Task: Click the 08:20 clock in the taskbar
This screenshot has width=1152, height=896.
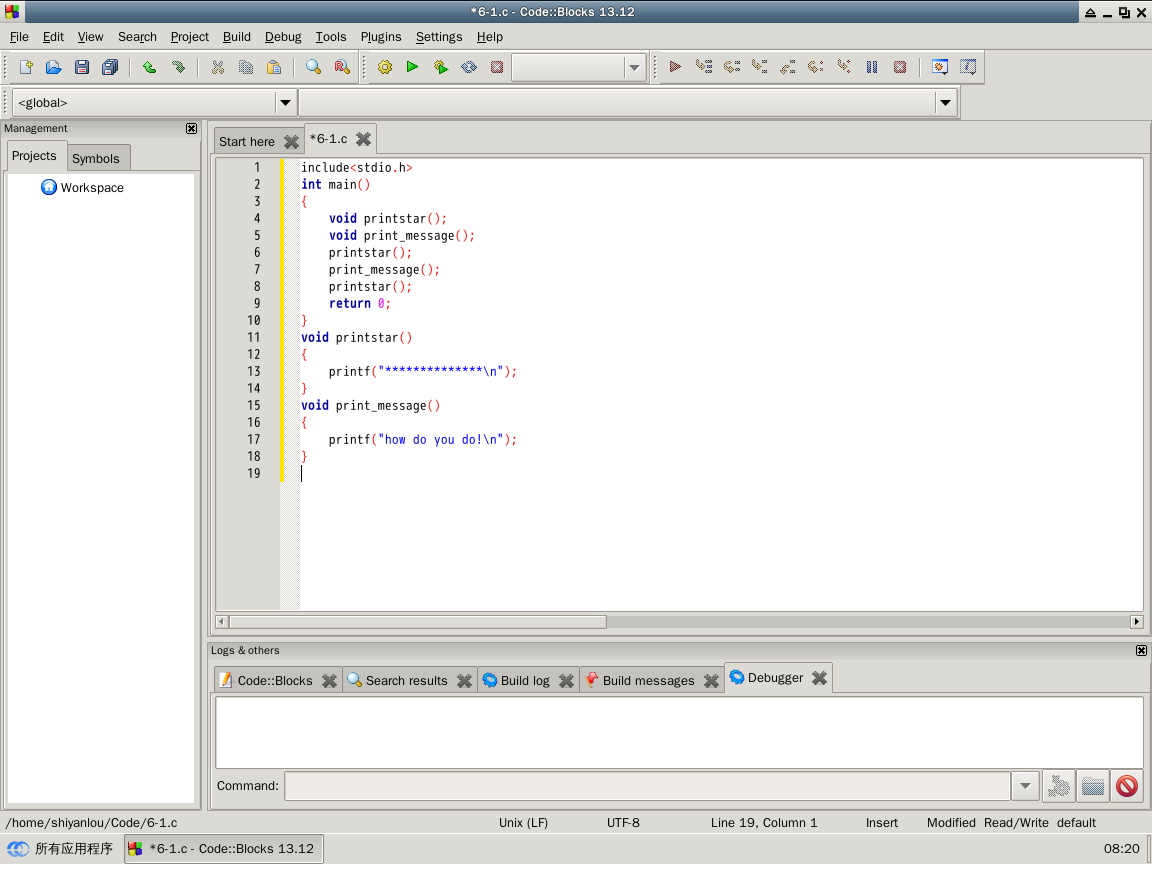Action: pyautogui.click(x=1121, y=849)
